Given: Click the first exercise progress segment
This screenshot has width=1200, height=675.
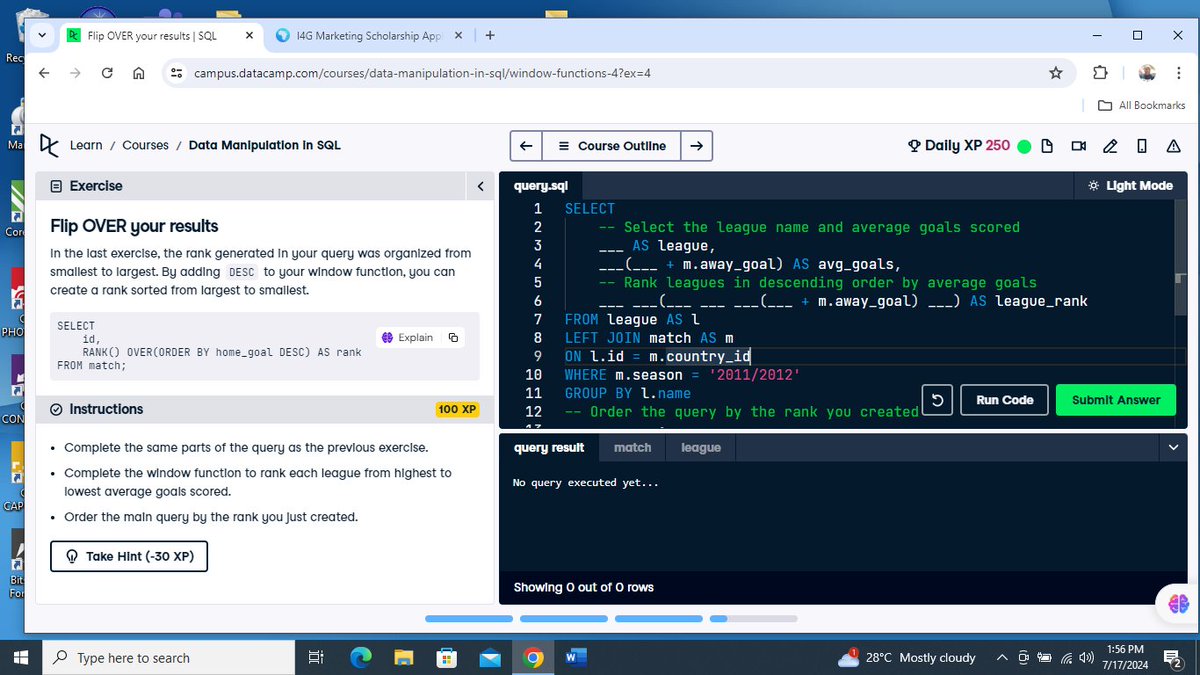Looking at the screenshot, I should 468,619.
